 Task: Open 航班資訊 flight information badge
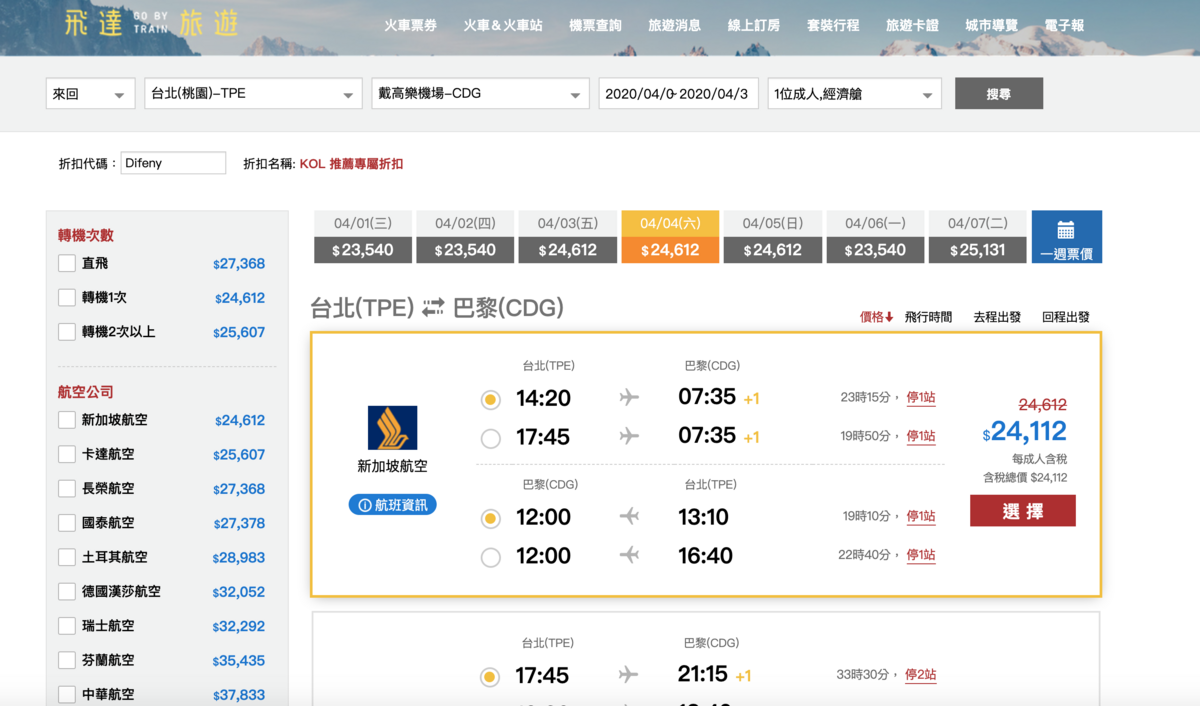(x=392, y=505)
